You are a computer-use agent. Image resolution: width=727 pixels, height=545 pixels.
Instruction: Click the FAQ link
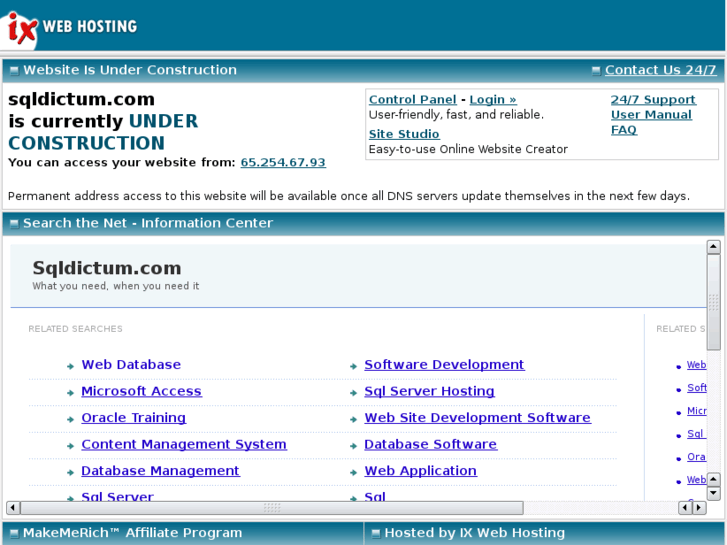pos(624,130)
